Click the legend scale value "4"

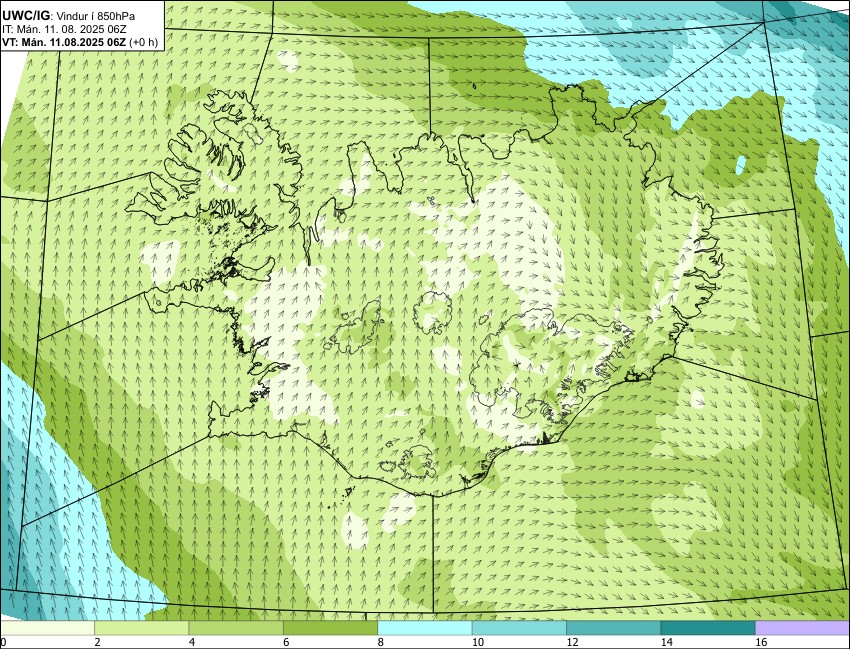(191, 642)
